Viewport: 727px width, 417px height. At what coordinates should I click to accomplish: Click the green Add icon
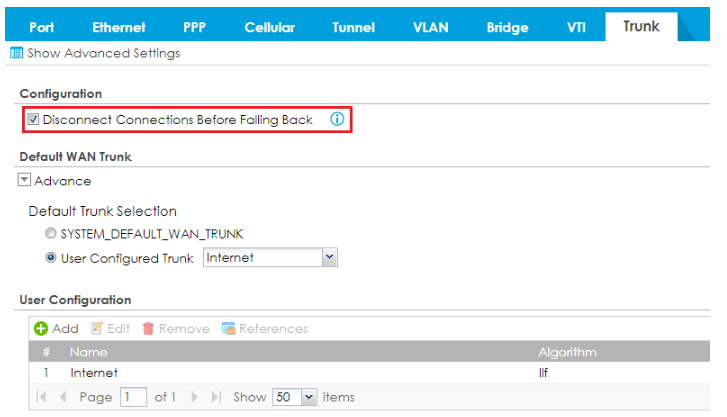tap(41, 328)
